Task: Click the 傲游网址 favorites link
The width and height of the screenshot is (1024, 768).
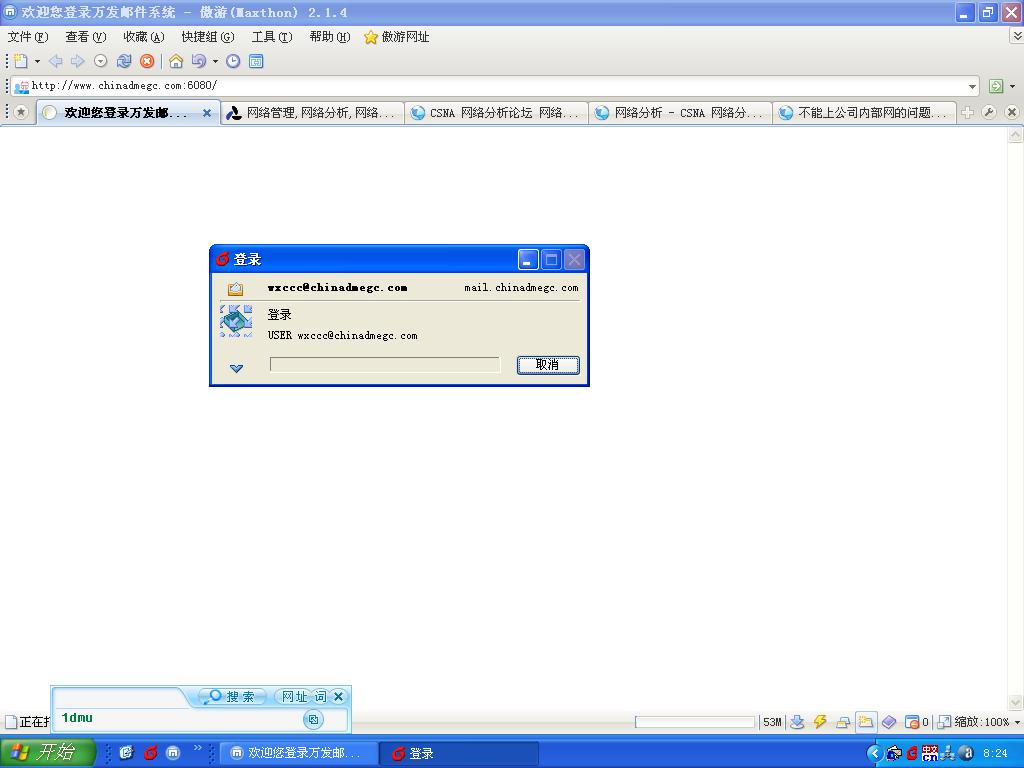Action: click(397, 37)
